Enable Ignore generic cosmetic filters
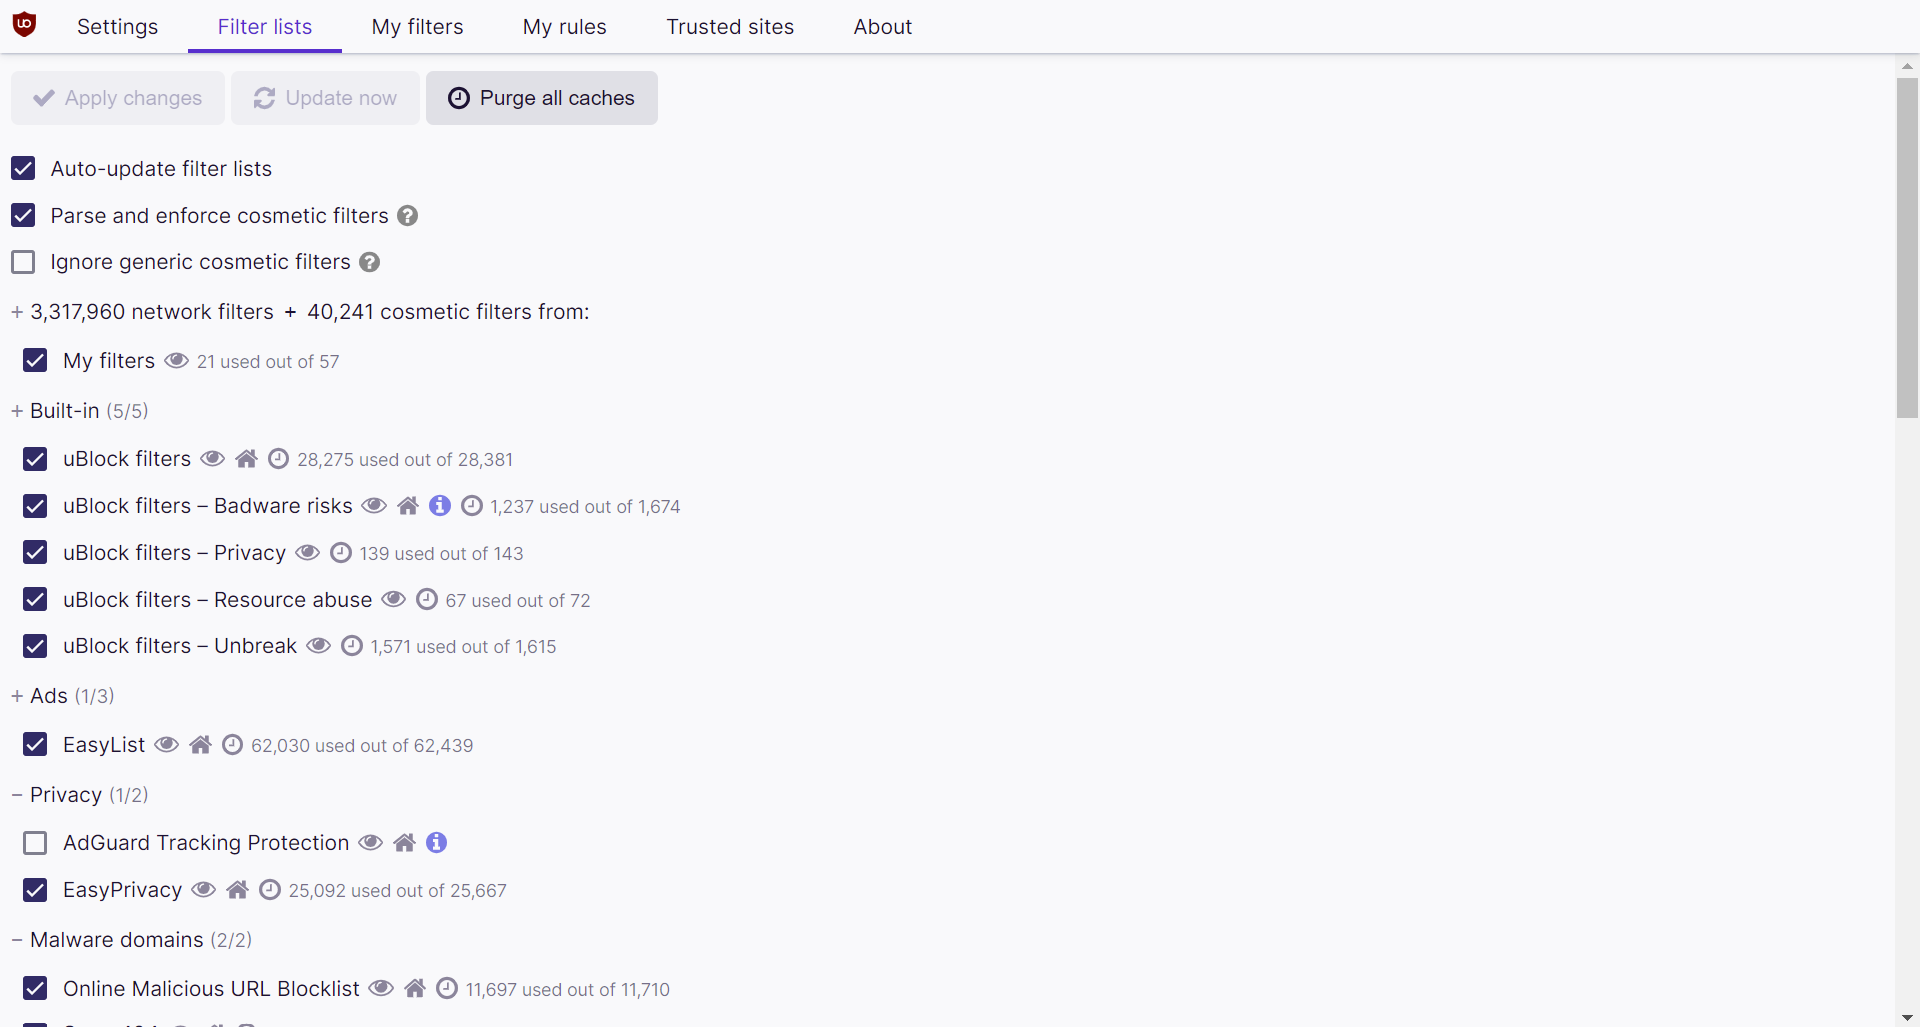 pos(23,262)
